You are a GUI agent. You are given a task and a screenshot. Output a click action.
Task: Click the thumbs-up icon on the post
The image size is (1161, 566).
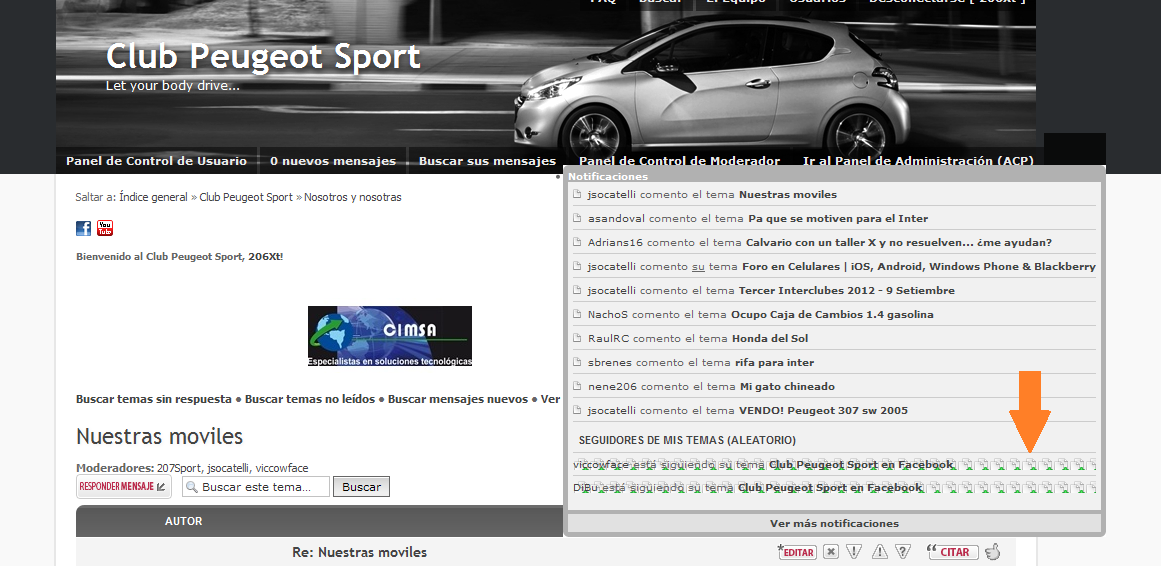(992, 551)
